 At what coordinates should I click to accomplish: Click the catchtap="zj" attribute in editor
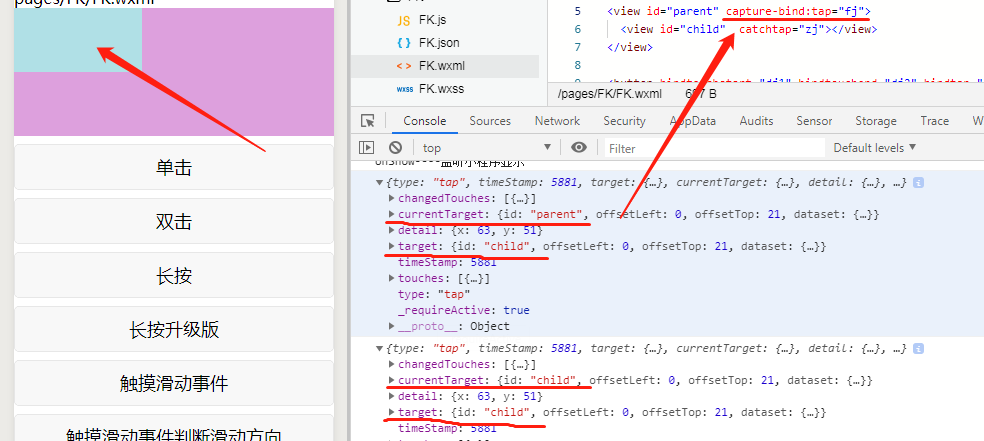781,29
